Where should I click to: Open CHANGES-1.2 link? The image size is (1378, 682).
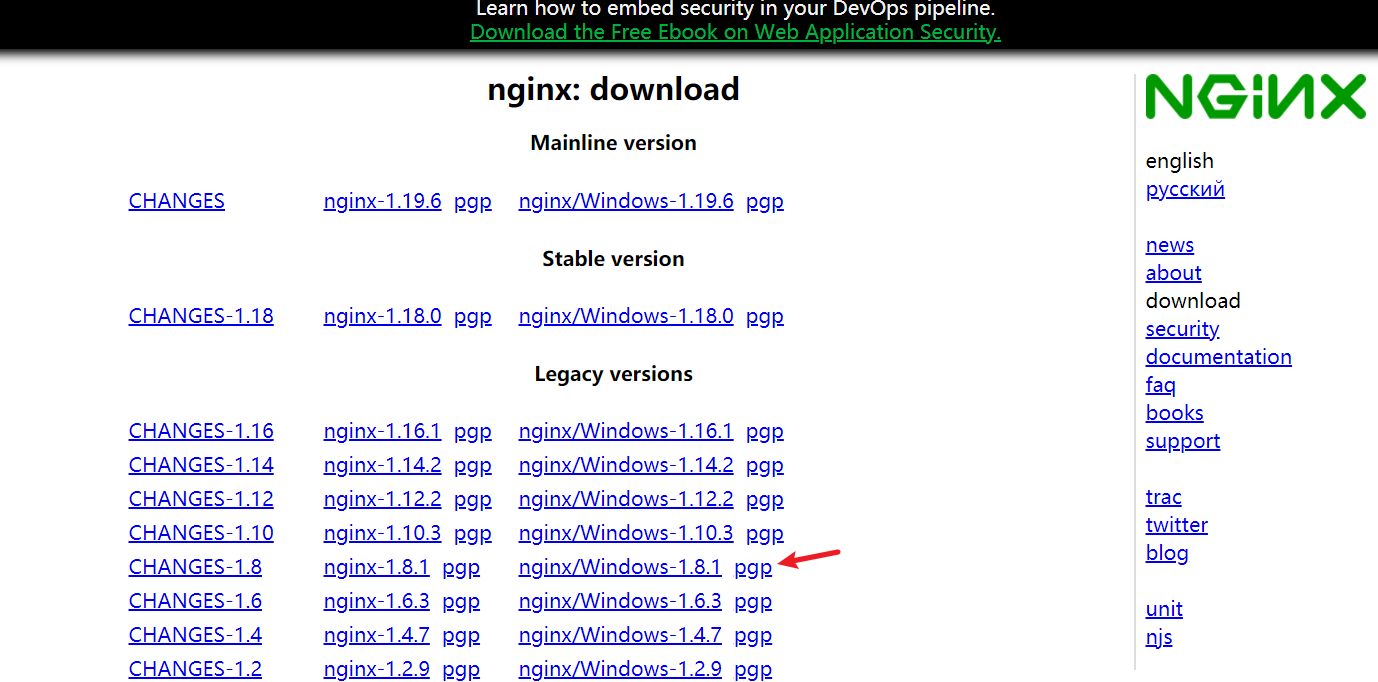pyautogui.click(x=195, y=669)
